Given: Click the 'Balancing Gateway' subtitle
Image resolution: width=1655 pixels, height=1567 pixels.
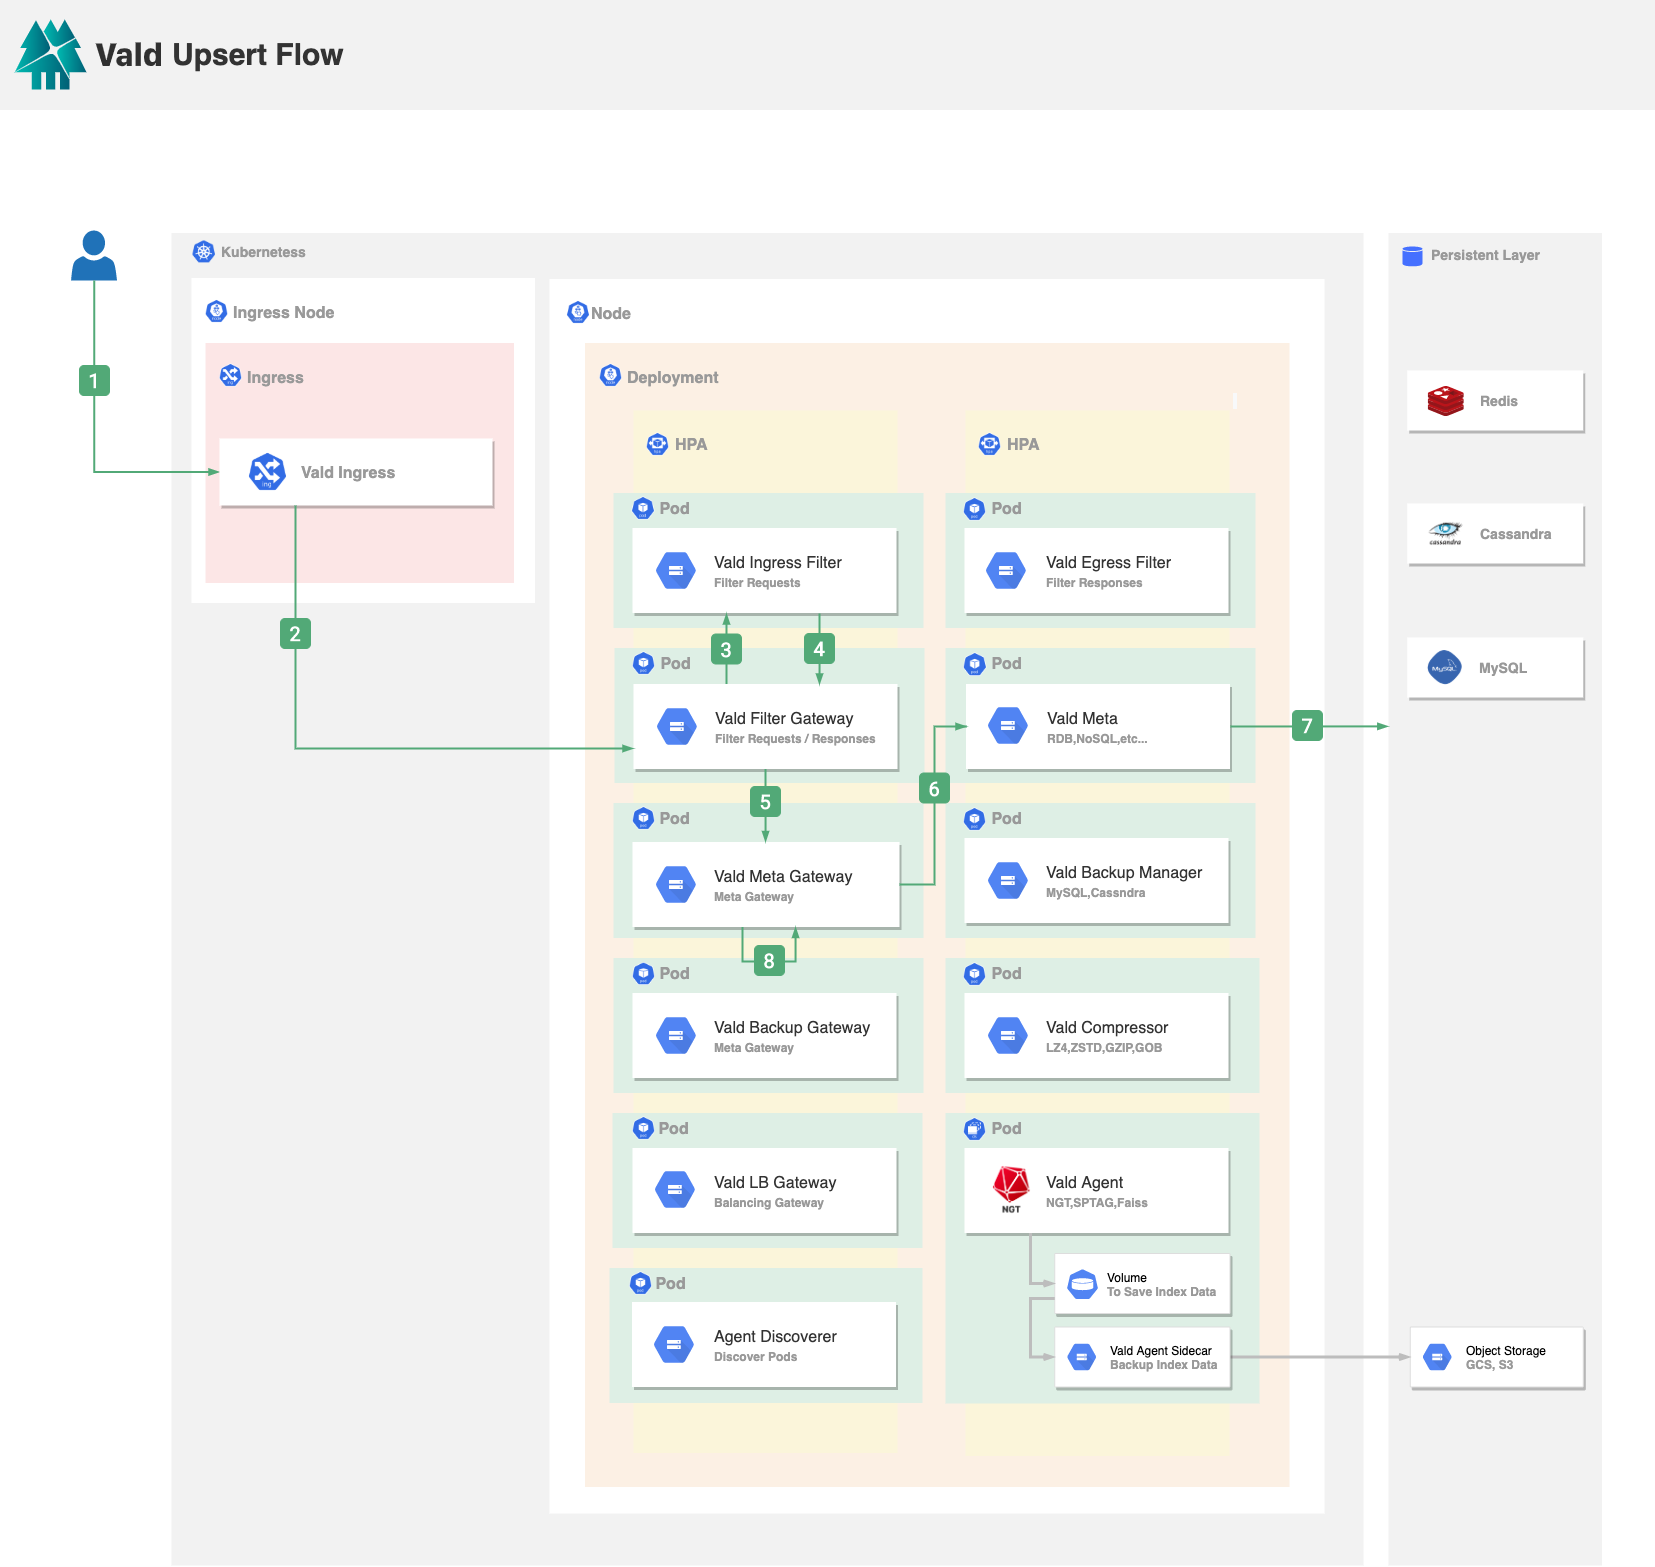Looking at the screenshot, I should coord(769,1203).
